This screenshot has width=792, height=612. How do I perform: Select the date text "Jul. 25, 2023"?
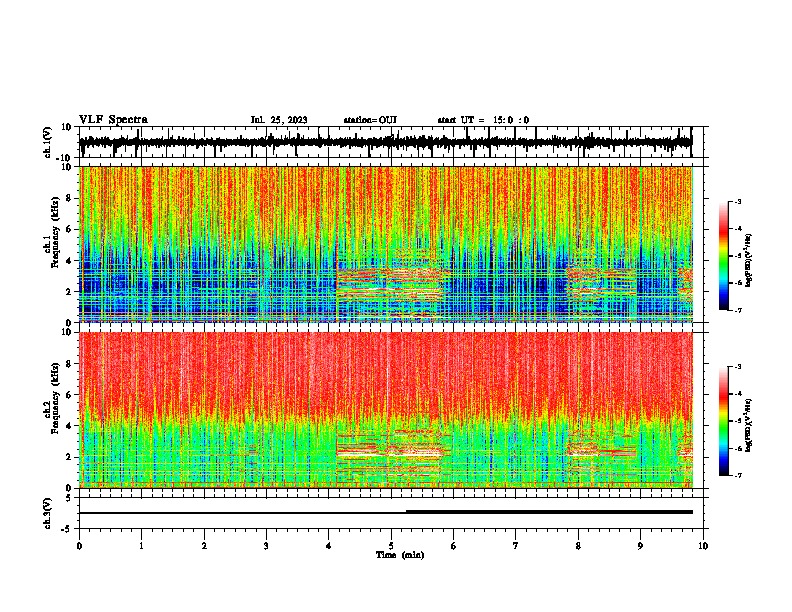279,120
